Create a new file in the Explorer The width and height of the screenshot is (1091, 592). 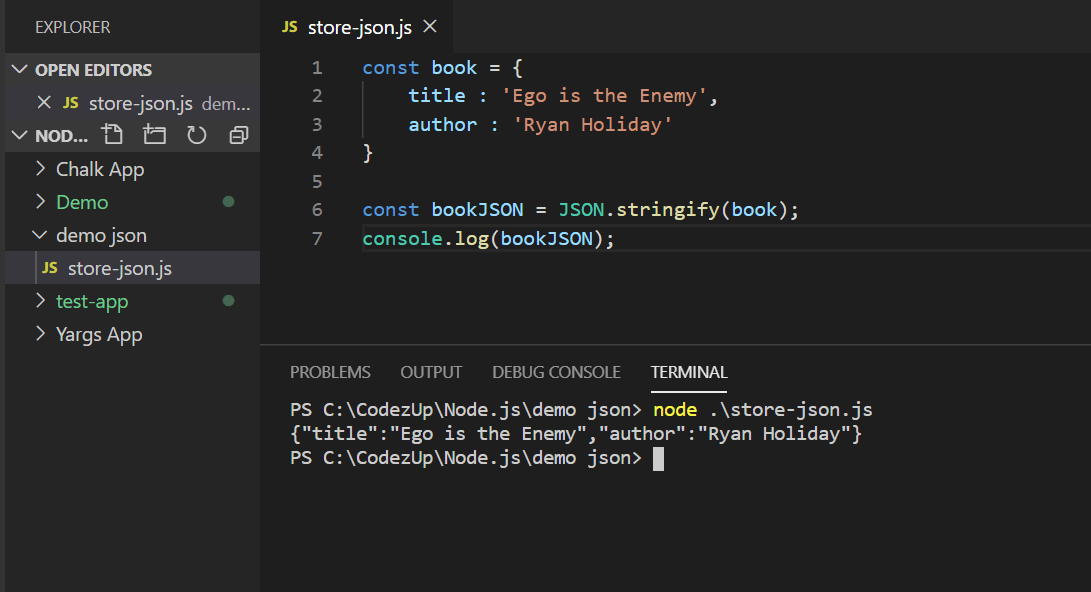click(x=112, y=134)
